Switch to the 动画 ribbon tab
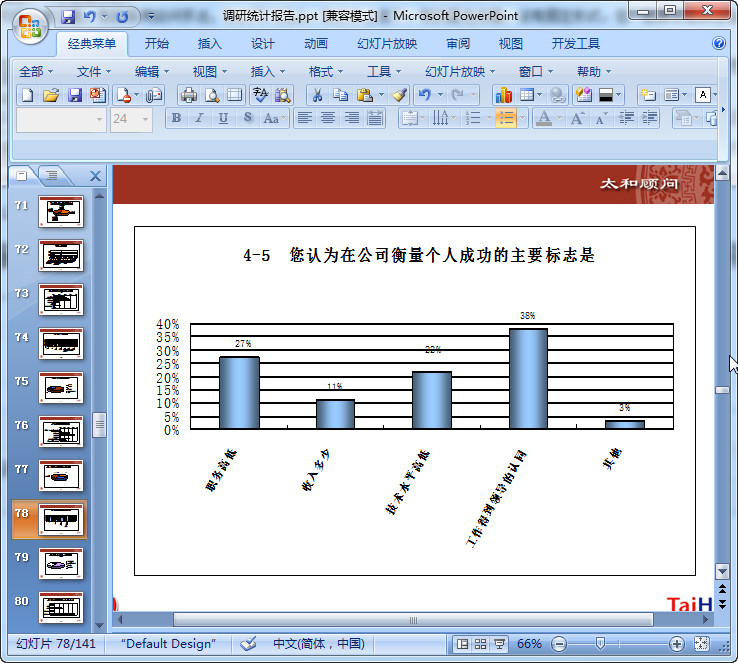The height and width of the screenshot is (663, 738). (x=315, y=44)
